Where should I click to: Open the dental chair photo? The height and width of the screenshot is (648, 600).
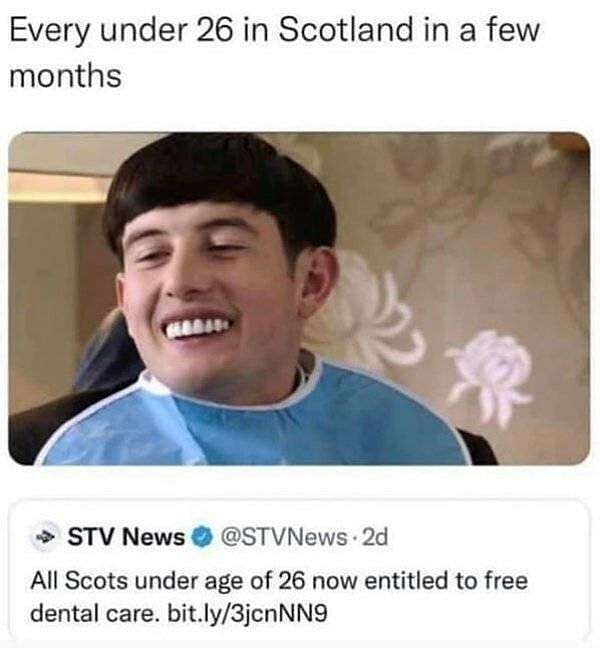coord(299,298)
